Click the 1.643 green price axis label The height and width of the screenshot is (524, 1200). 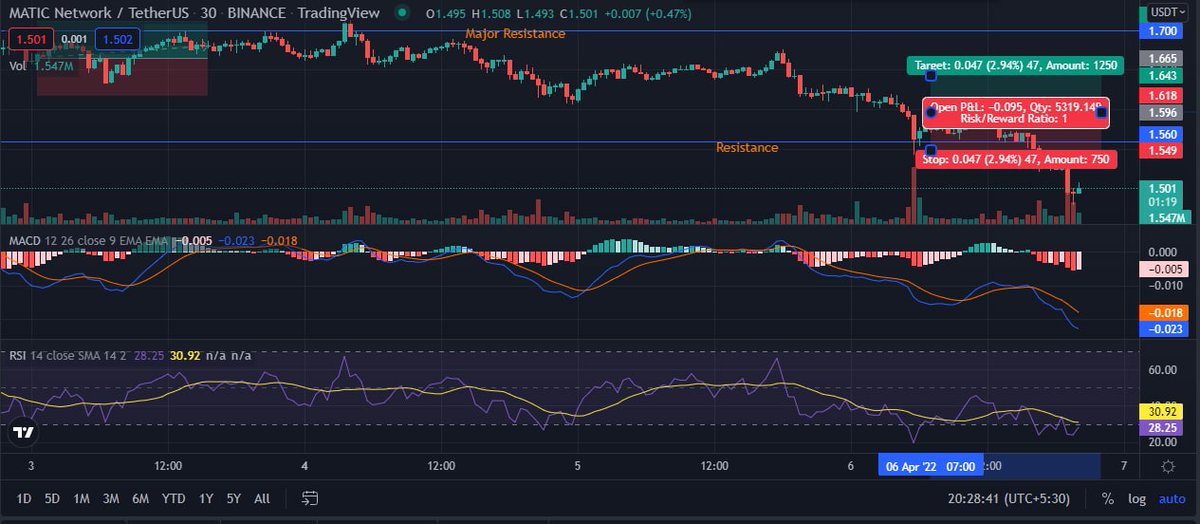point(1163,76)
